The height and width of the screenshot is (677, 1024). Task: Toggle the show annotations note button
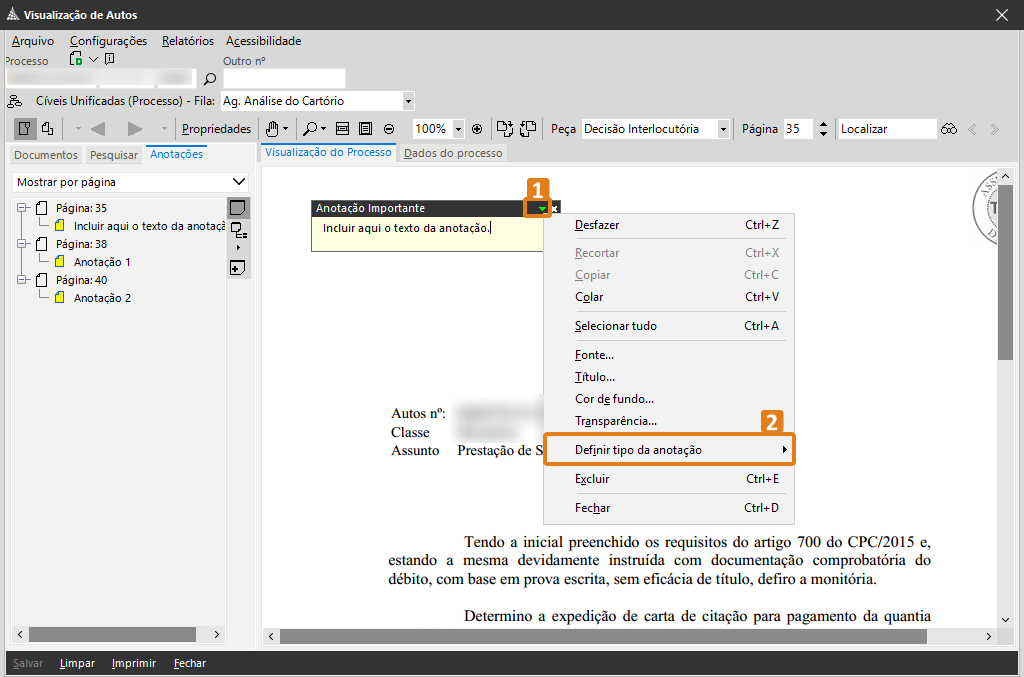(x=237, y=208)
